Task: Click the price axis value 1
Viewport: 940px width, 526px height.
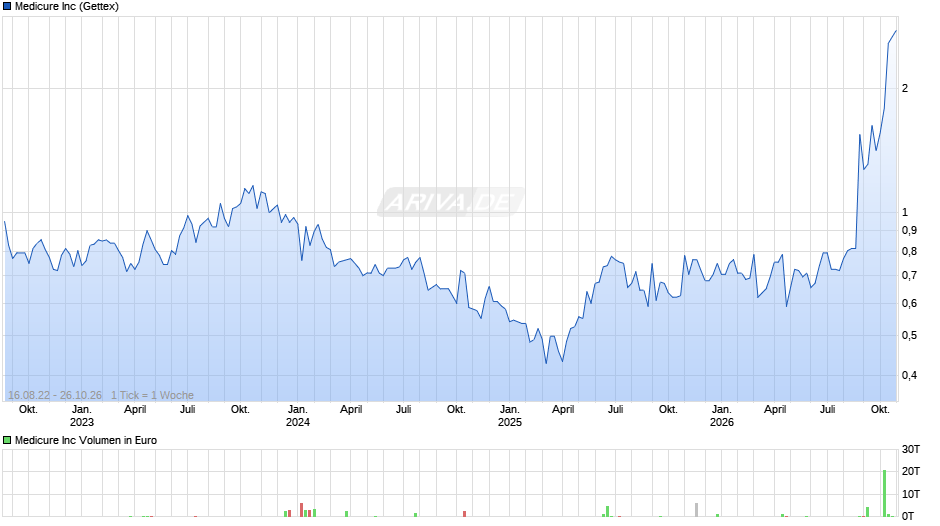Action: [905, 212]
